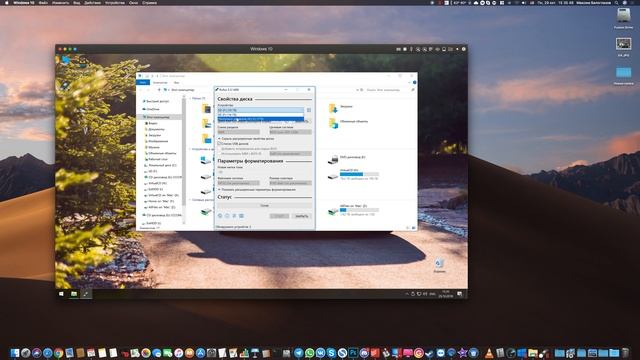640x360 pixels.
Task: Open Photoshop from the dock
Action: coord(353,353)
